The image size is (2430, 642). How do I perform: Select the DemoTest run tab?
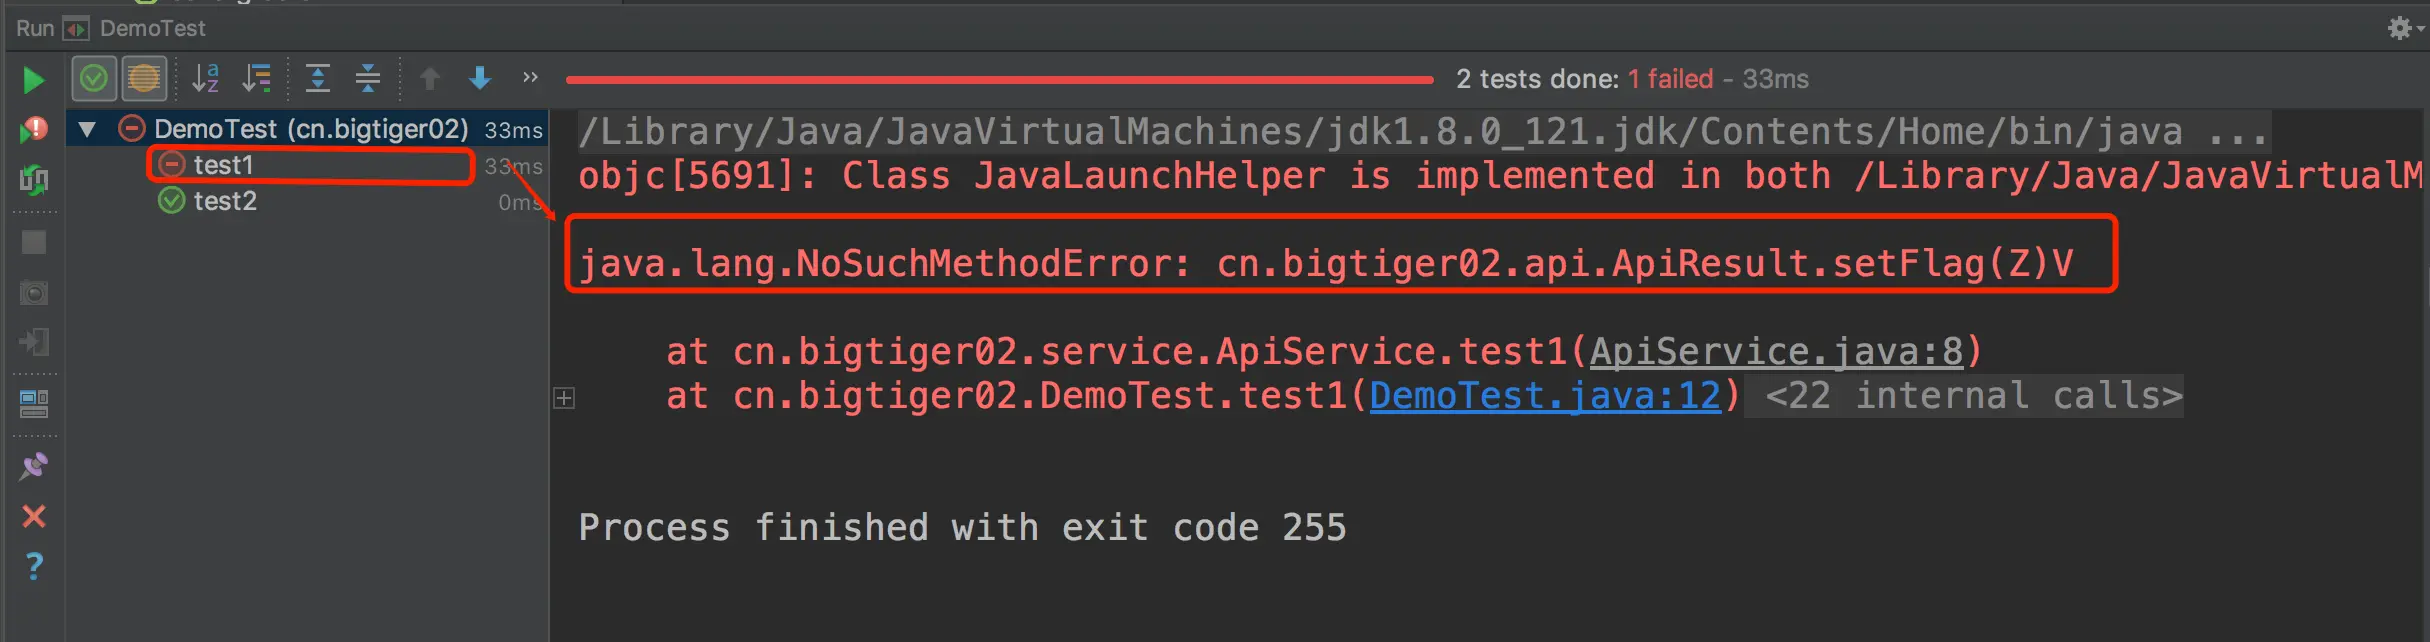click(x=152, y=28)
